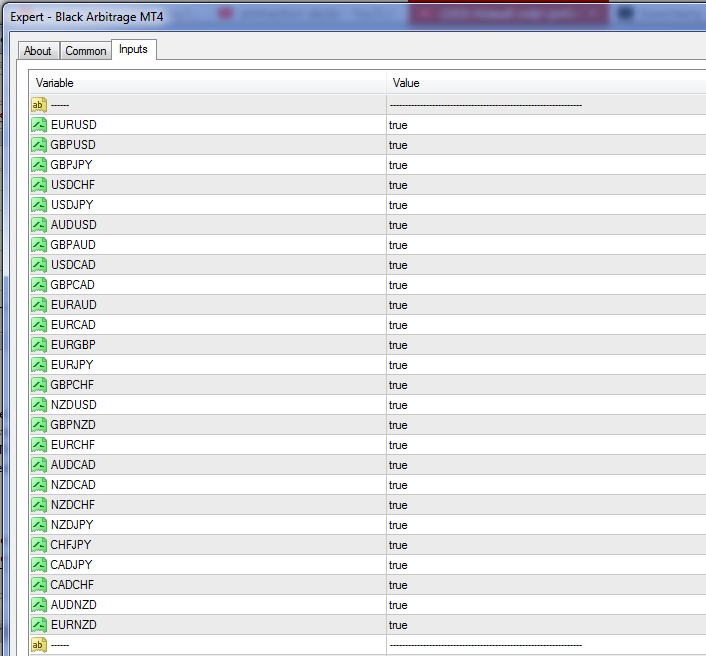Click the 'true' value for GBPCHF
Image resolution: width=706 pixels, height=656 pixels.
click(398, 385)
